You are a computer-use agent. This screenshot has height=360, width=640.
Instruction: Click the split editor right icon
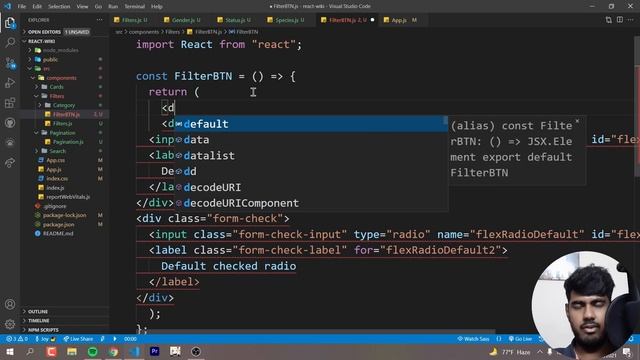tap(620, 20)
